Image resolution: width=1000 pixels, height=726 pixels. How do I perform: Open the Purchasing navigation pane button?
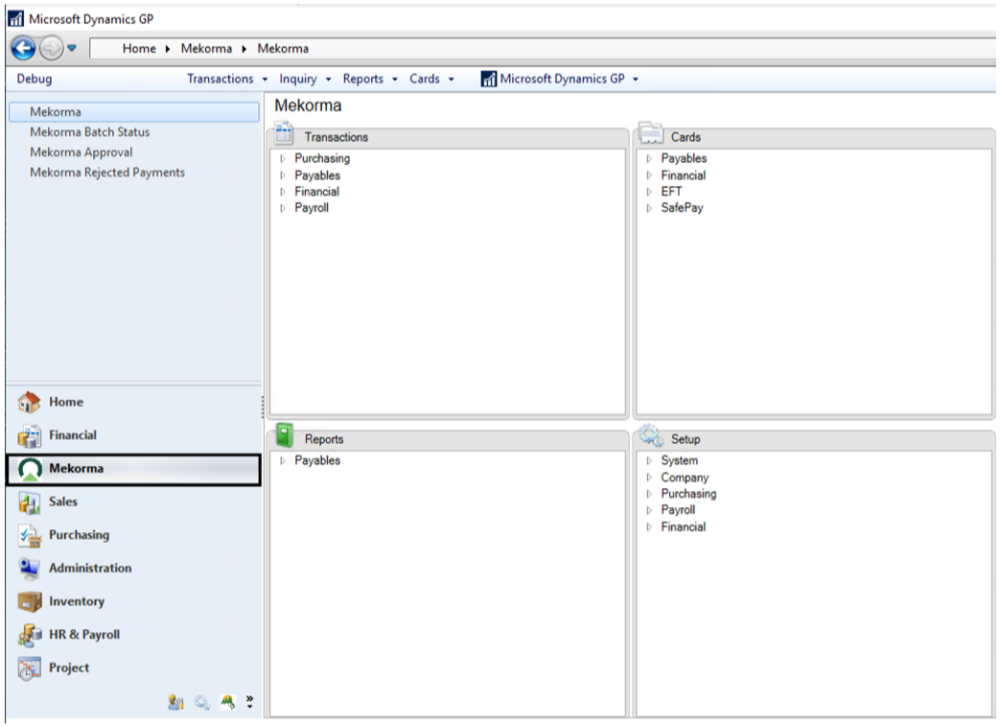point(133,535)
